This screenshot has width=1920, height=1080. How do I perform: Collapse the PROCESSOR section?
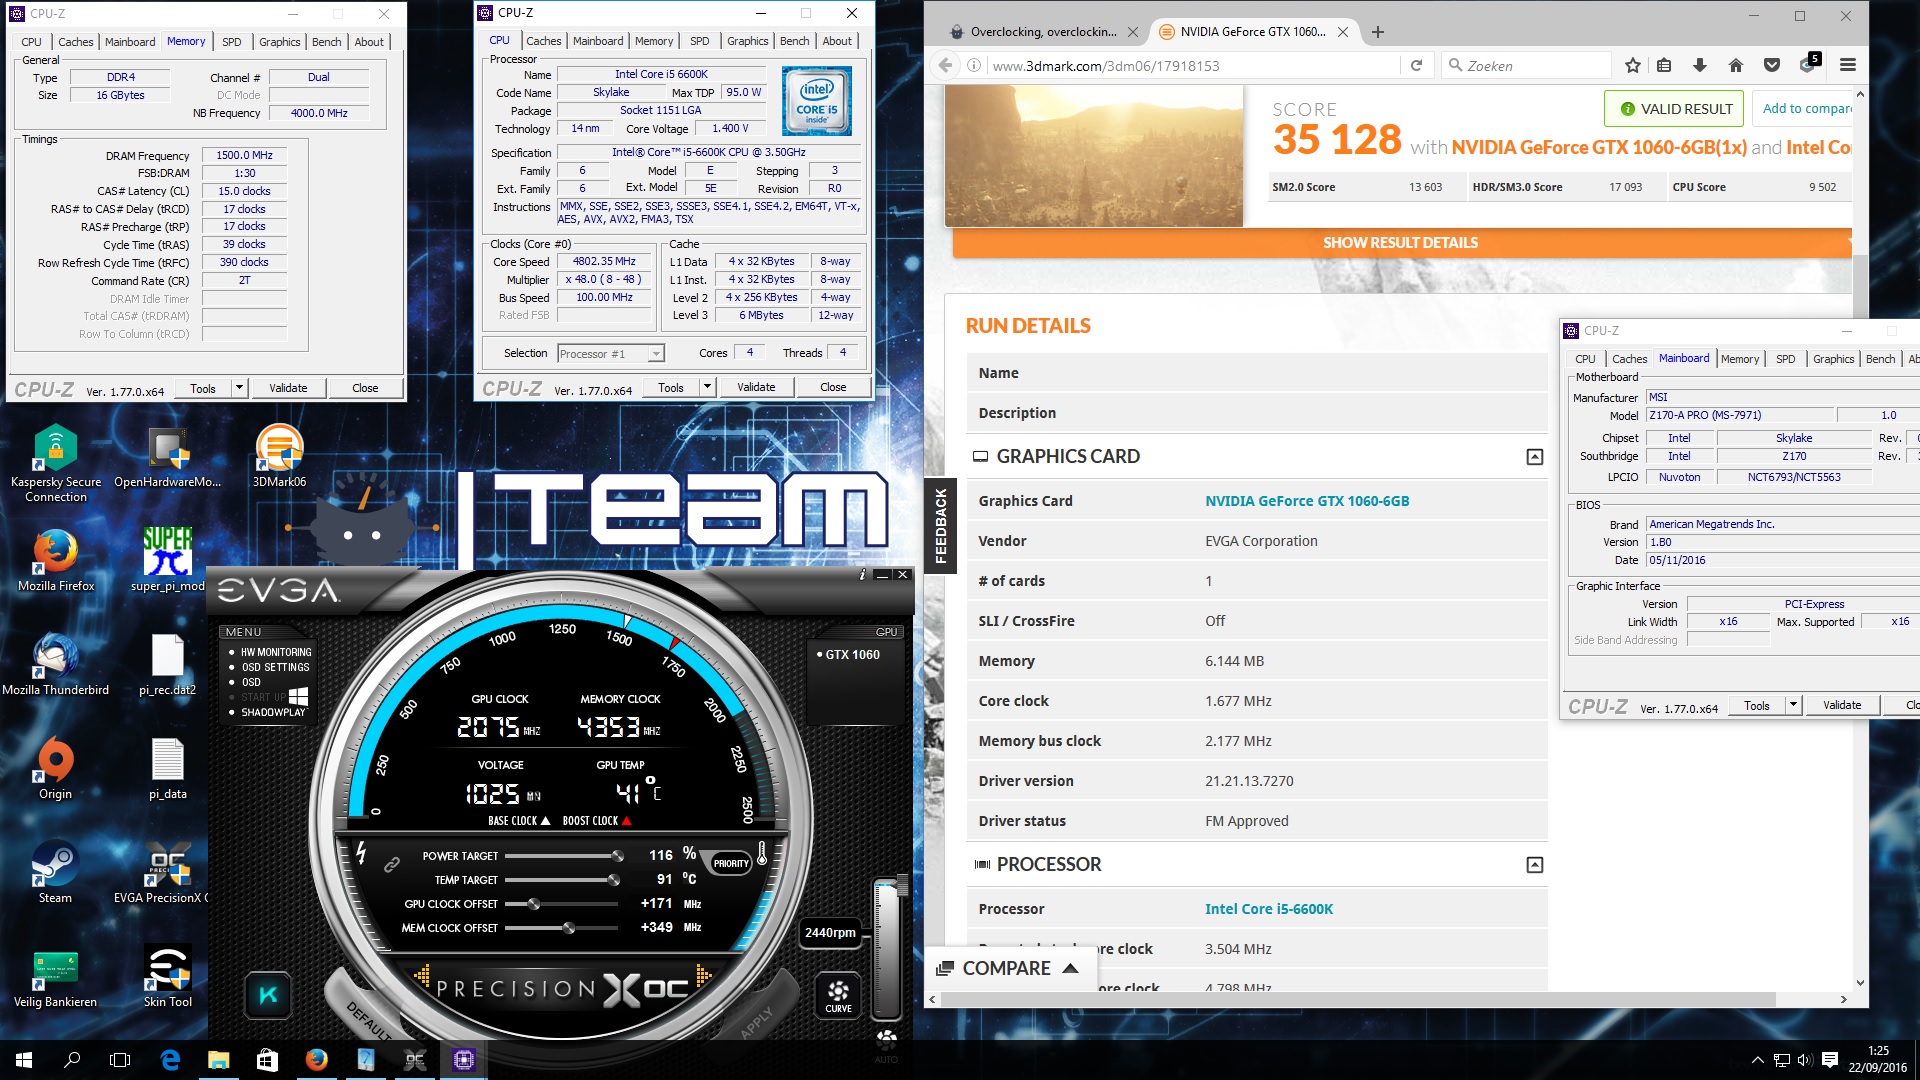(x=1534, y=865)
